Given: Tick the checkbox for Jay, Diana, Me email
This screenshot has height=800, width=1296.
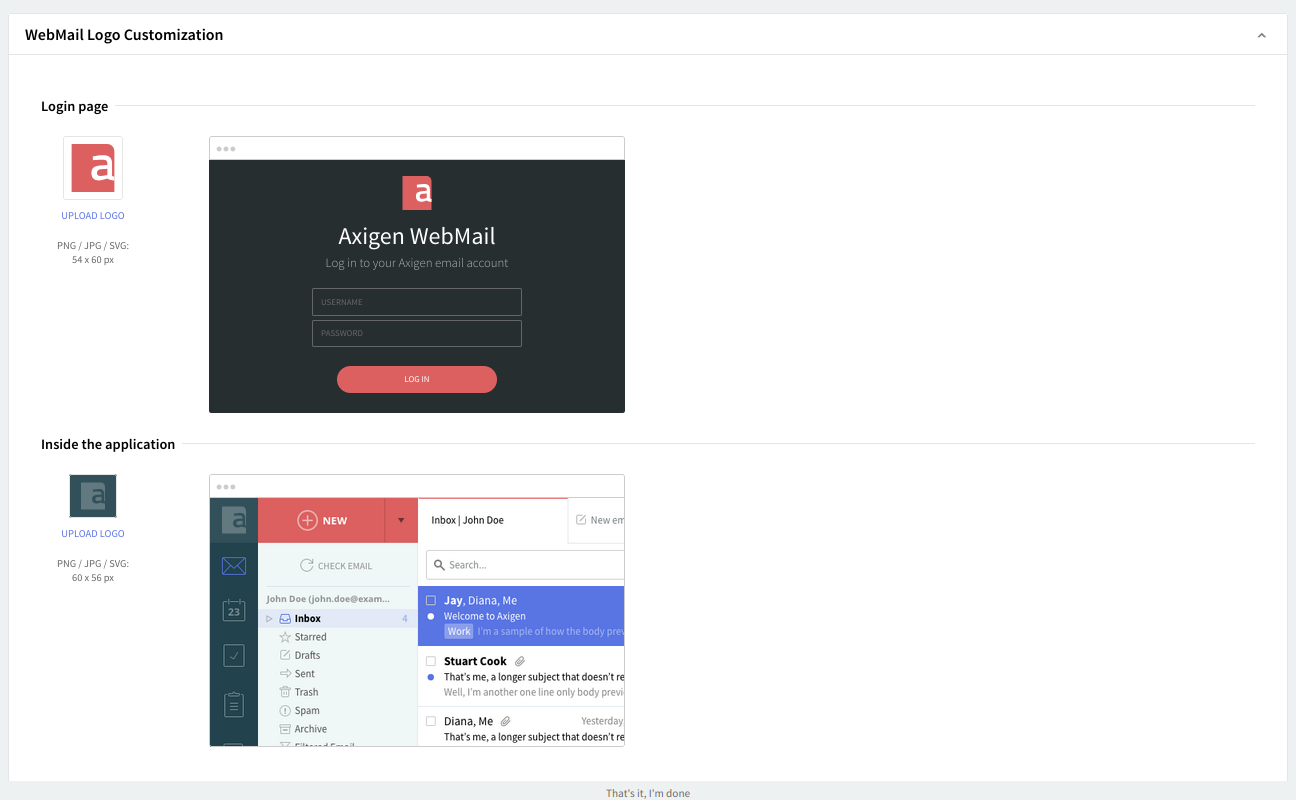Looking at the screenshot, I should [x=431, y=600].
